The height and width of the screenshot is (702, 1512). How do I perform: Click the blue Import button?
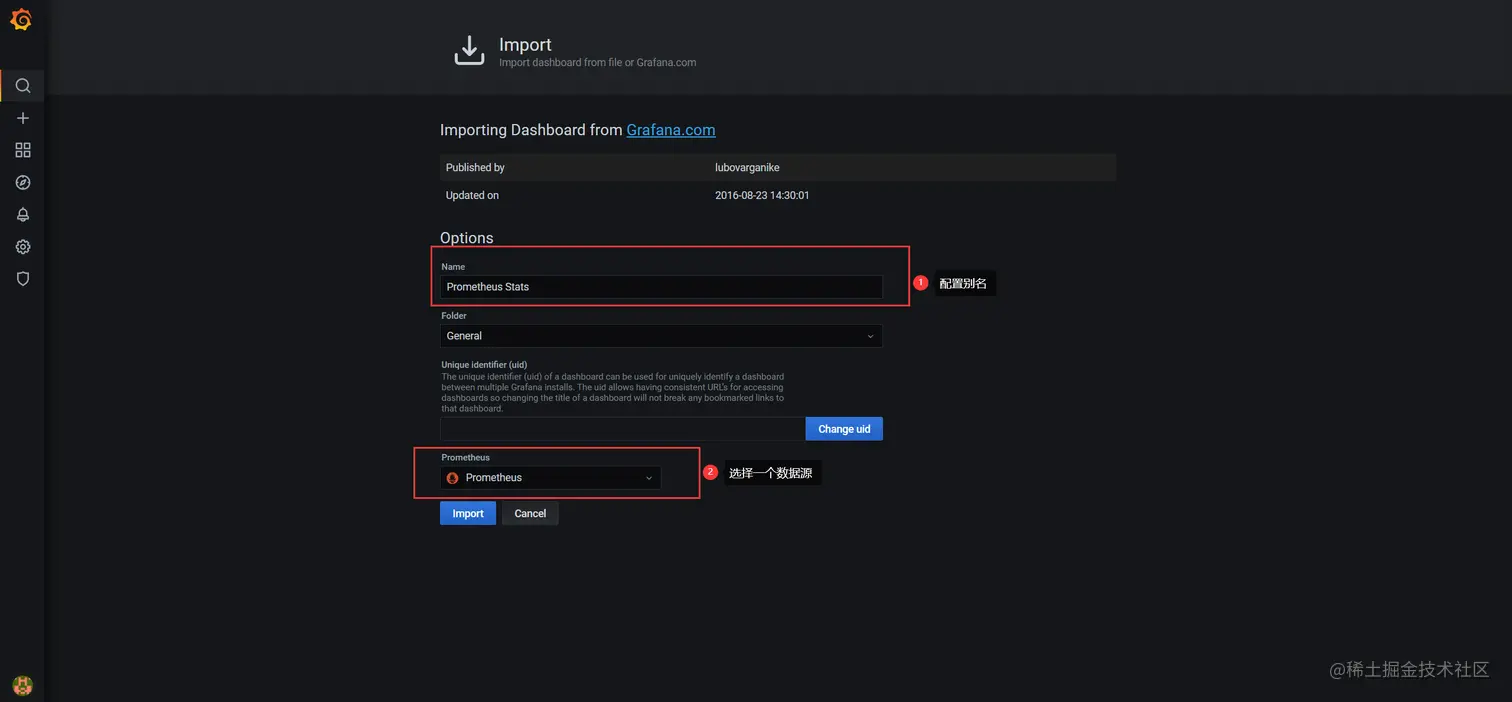(x=468, y=513)
